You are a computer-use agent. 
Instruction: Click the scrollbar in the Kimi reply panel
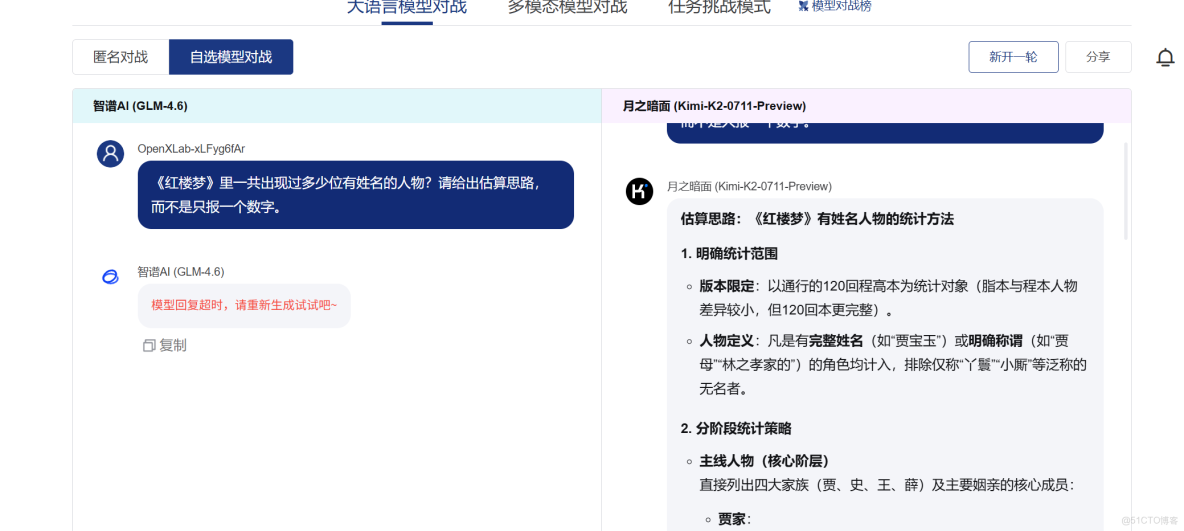(1125, 191)
